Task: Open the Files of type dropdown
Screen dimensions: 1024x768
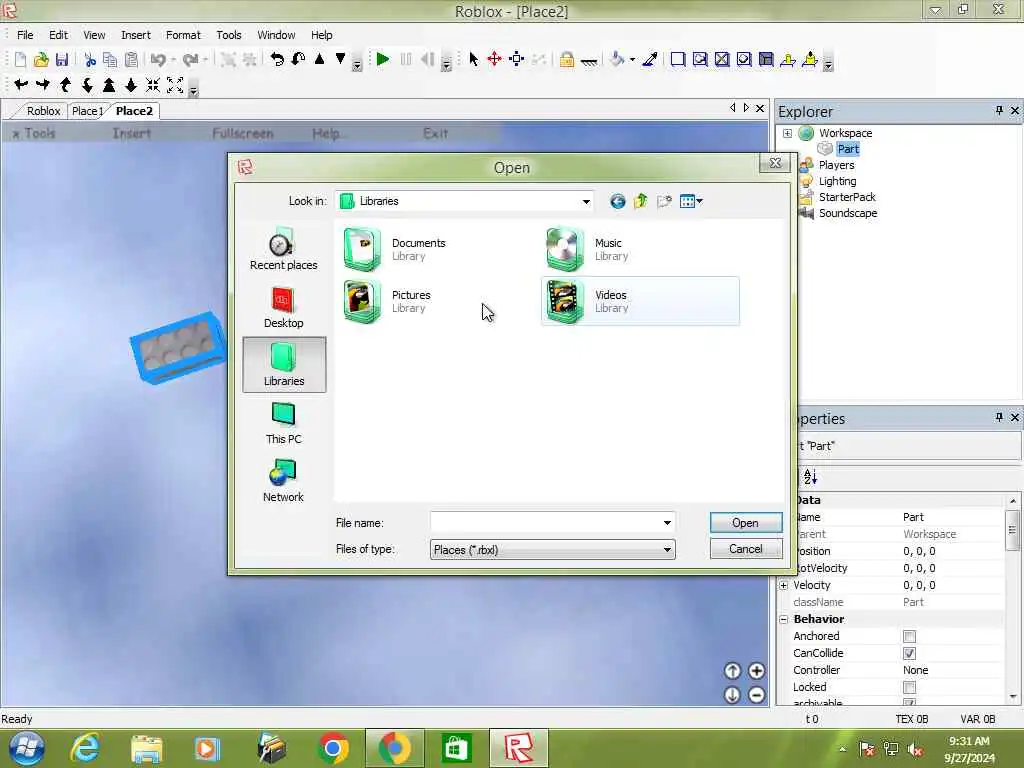Action: [552, 549]
